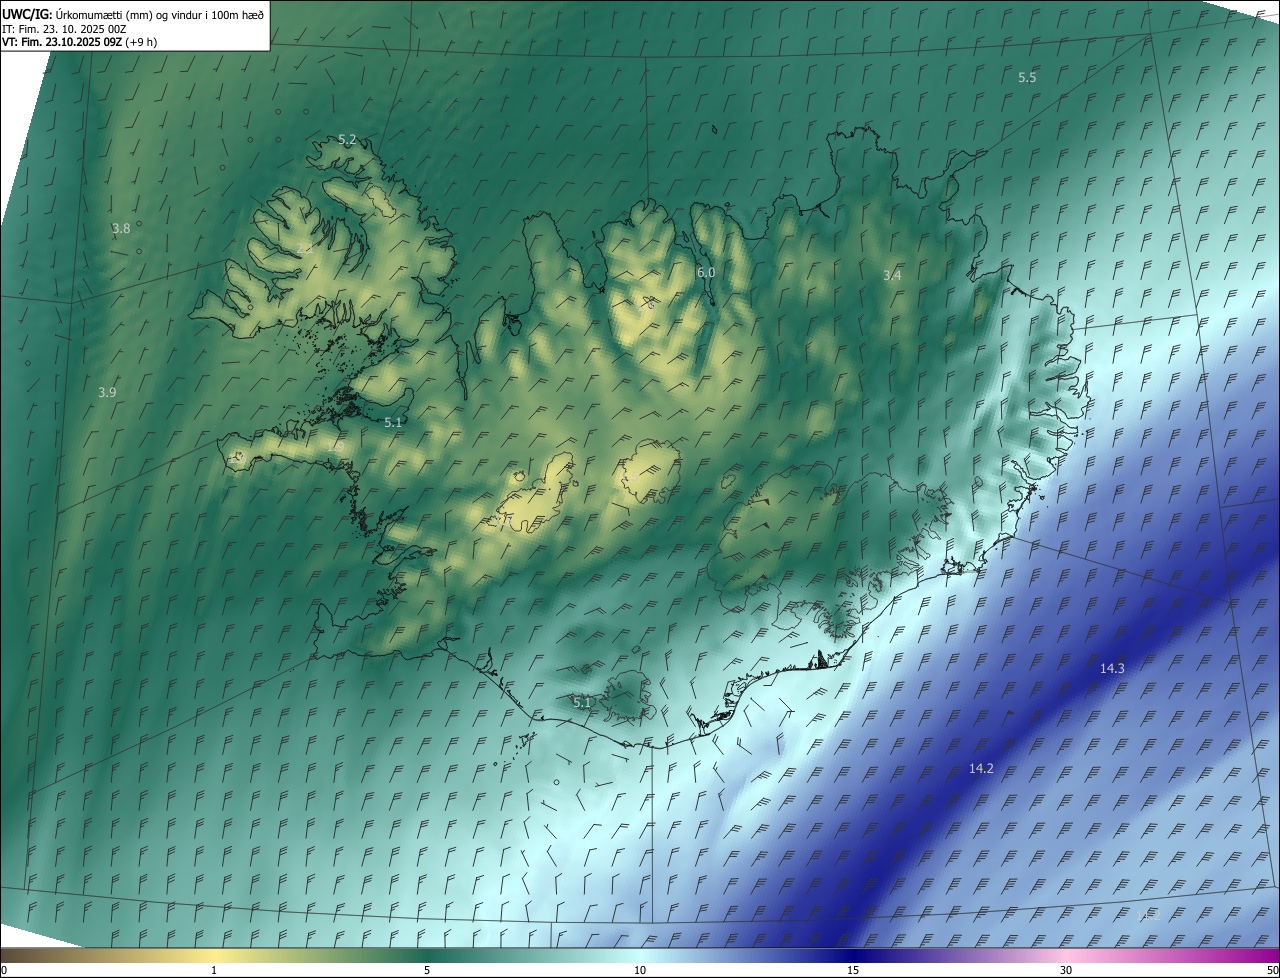Click the 5.2 value label above the Westfjords
This screenshot has height=978, width=1280.
[x=347, y=139]
